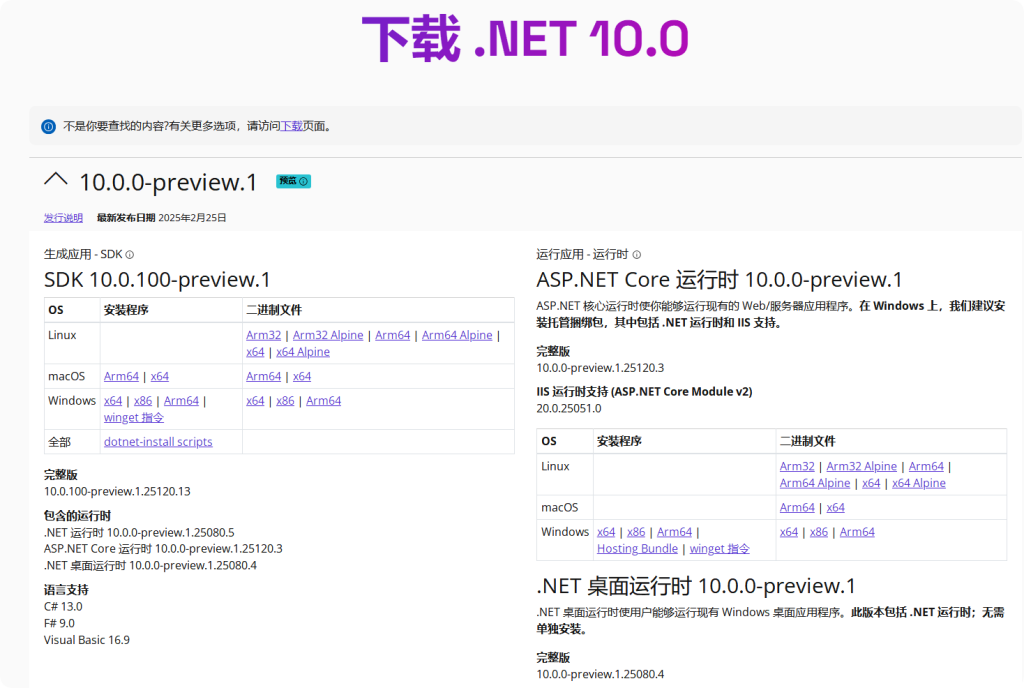Click the 预览 badge next to 10.0.0-preview.1
The width and height of the screenshot is (1024, 688).
click(292, 181)
